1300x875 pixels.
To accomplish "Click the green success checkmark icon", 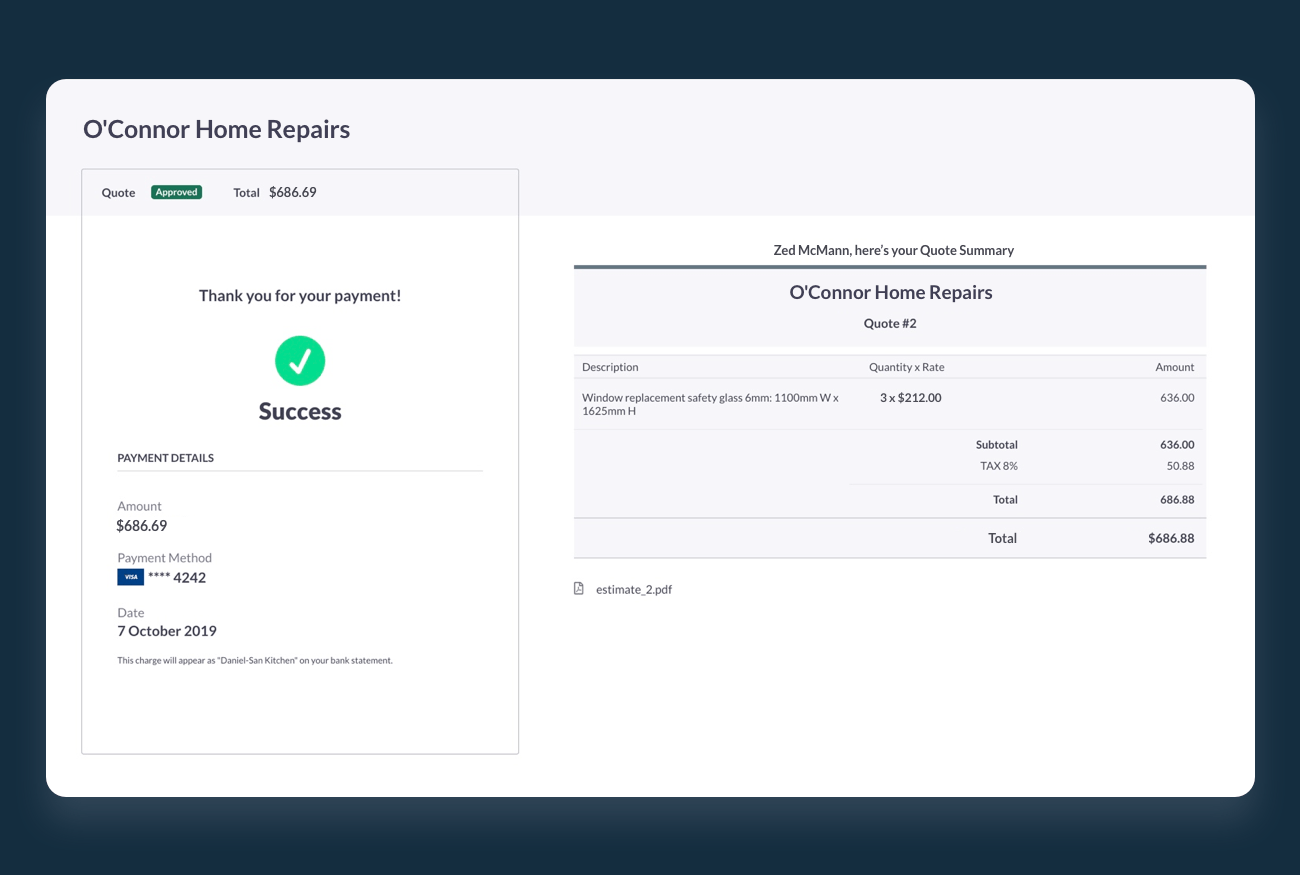I will click(x=300, y=361).
